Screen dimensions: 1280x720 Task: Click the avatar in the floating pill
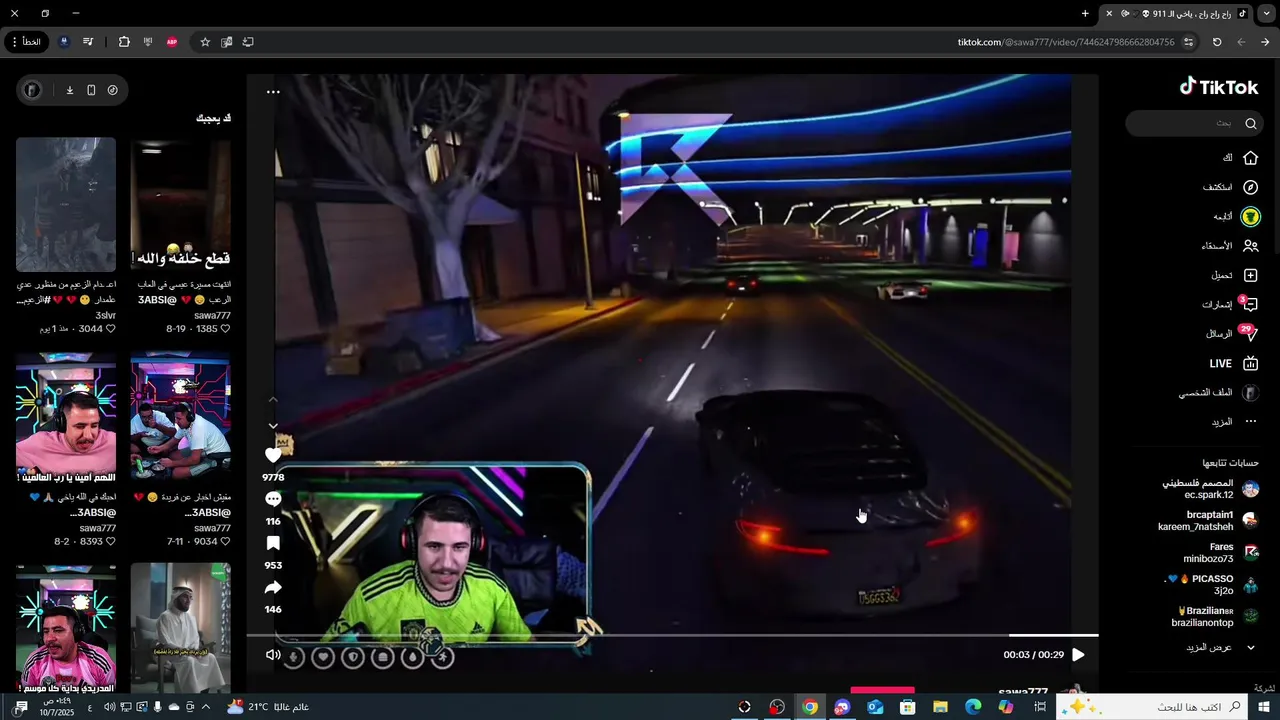33,90
